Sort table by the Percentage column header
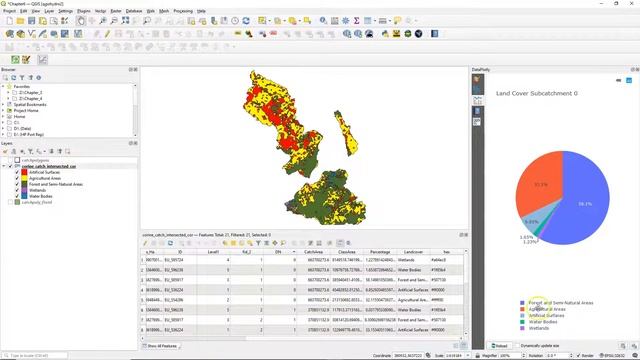The height and width of the screenshot is (360, 640). pyautogui.click(x=380, y=252)
